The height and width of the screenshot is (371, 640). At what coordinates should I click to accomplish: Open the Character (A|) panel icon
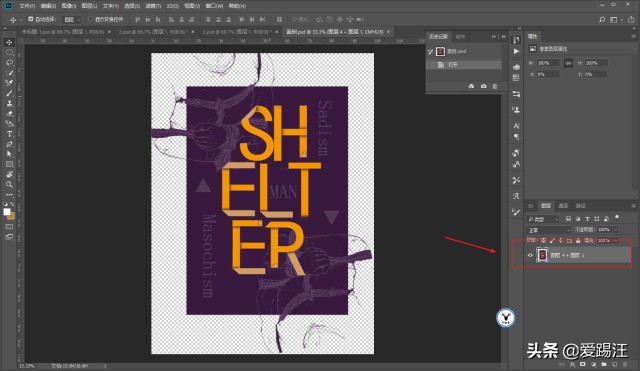point(516,126)
